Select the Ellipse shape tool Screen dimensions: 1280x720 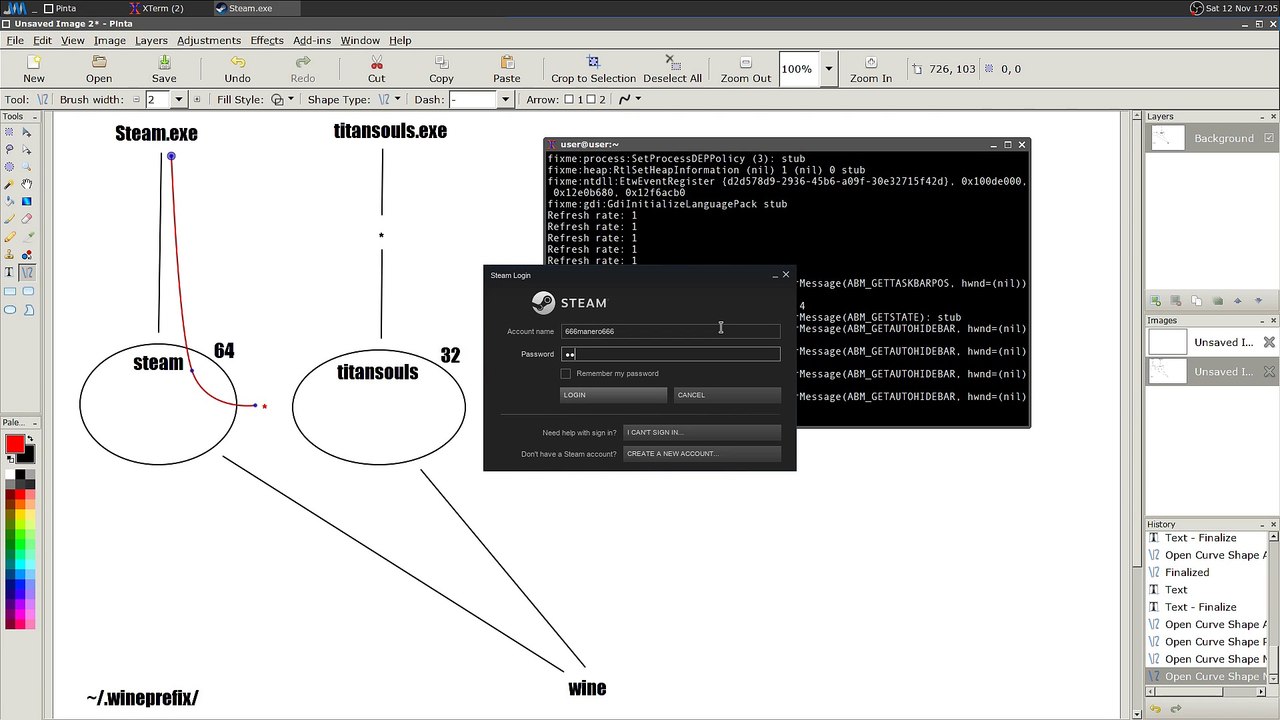[x=10, y=309]
